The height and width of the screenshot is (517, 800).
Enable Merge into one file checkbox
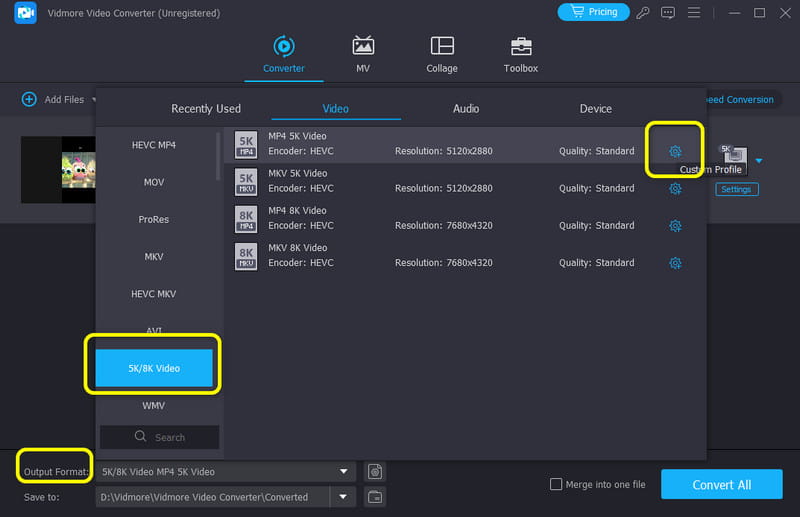point(556,485)
